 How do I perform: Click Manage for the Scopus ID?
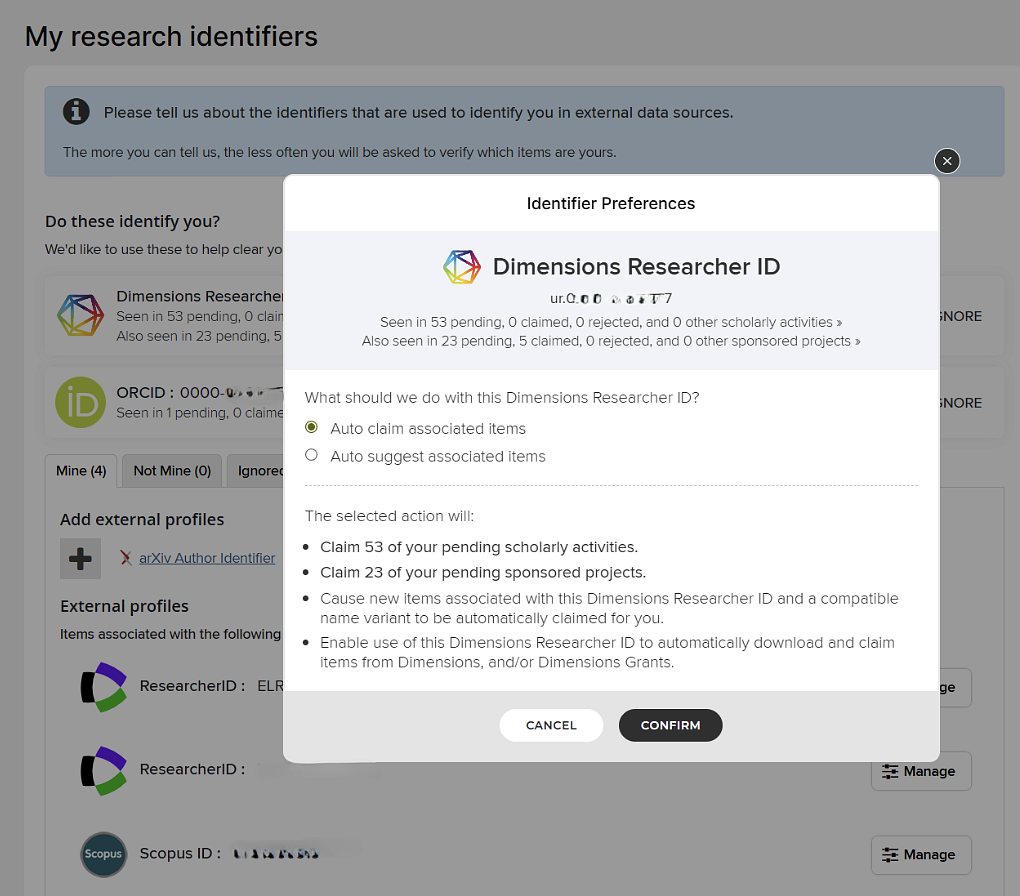[x=920, y=855]
